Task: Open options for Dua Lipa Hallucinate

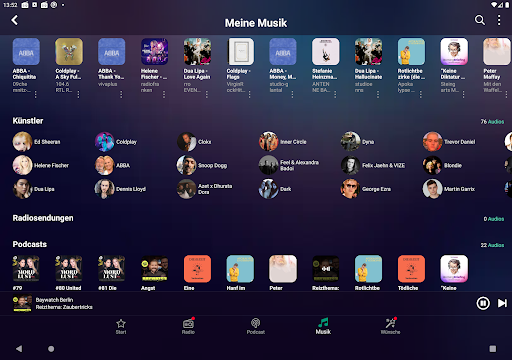Action: [x=378, y=95]
